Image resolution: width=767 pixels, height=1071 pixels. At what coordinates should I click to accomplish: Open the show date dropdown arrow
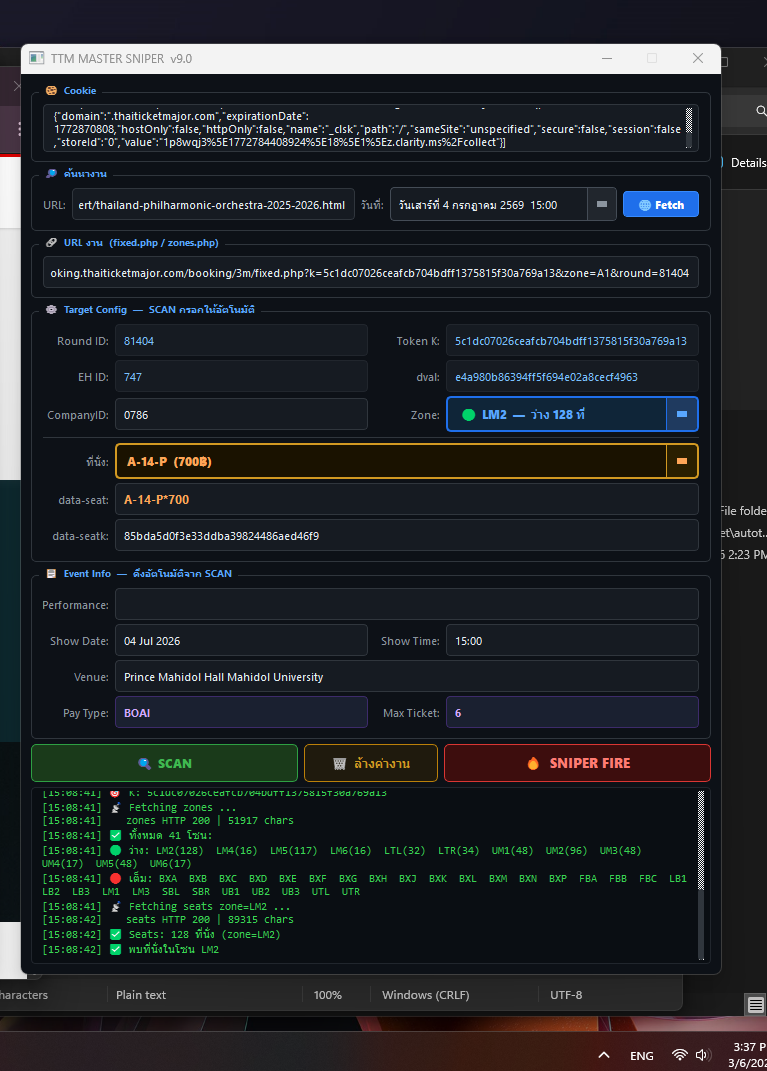601,205
